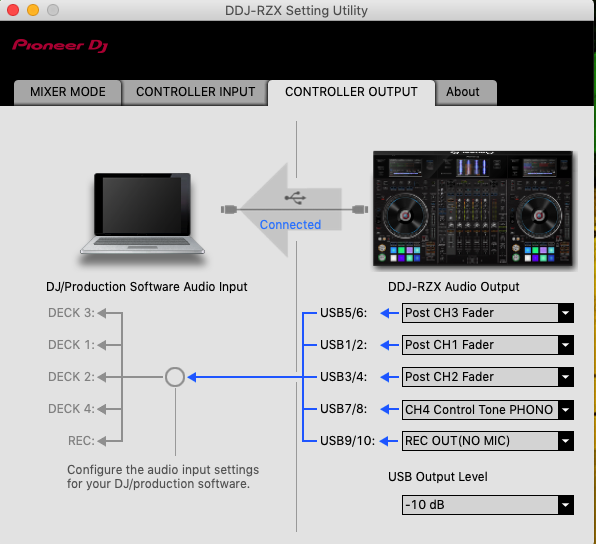596x544 pixels.
Task: Click the USB1/2: label
Action: point(344,345)
